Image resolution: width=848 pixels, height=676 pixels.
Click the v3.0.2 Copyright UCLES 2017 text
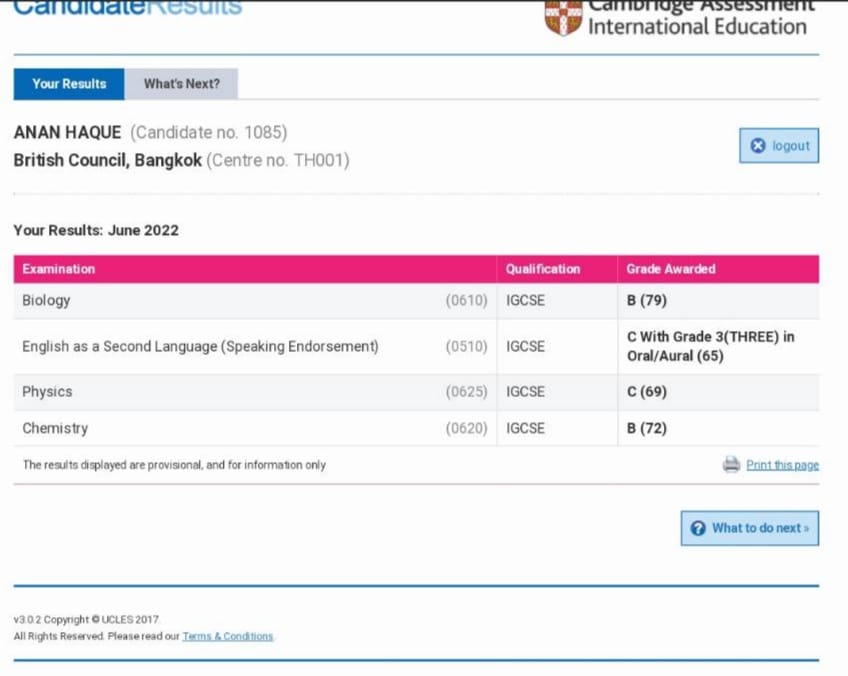tap(87, 620)
